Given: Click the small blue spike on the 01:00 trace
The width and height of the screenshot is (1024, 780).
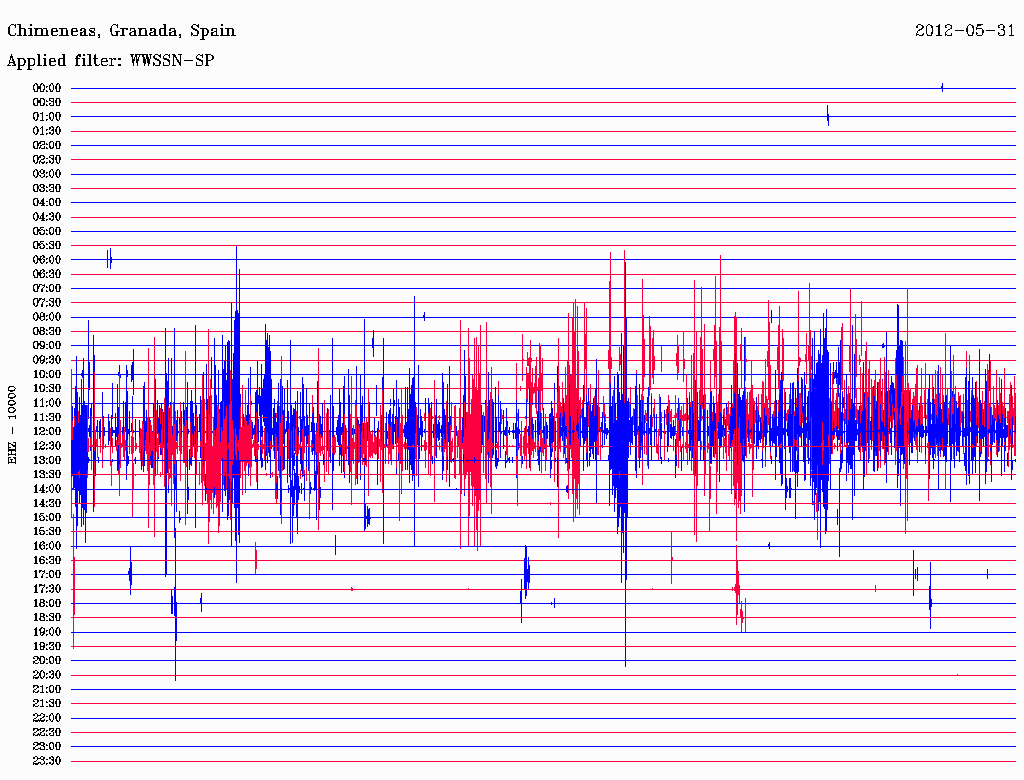Looking at the screenshot, I should point(827,116).
